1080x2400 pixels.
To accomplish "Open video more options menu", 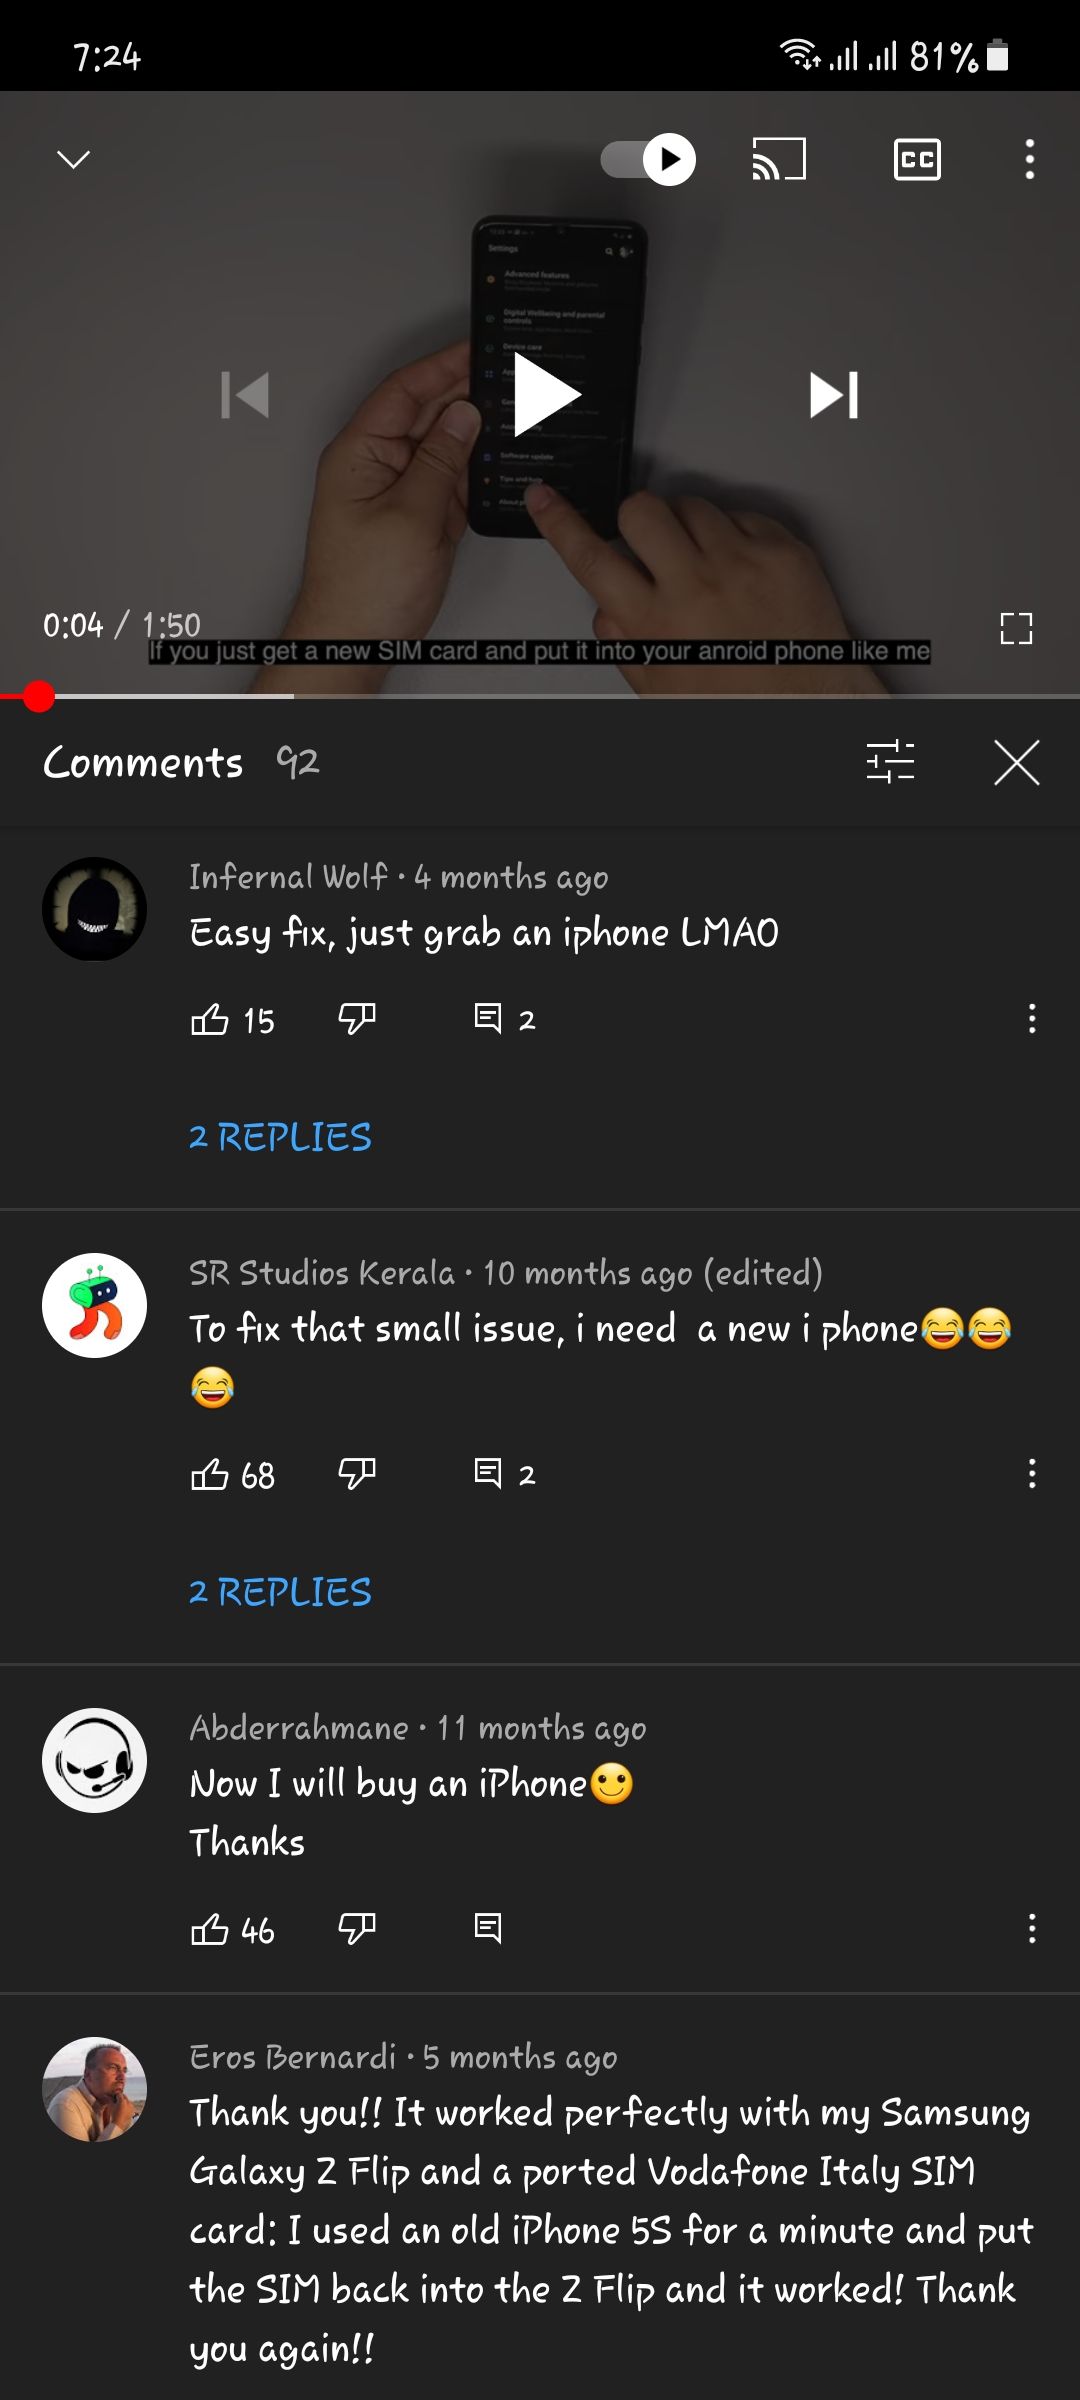I will [1029, 159].
